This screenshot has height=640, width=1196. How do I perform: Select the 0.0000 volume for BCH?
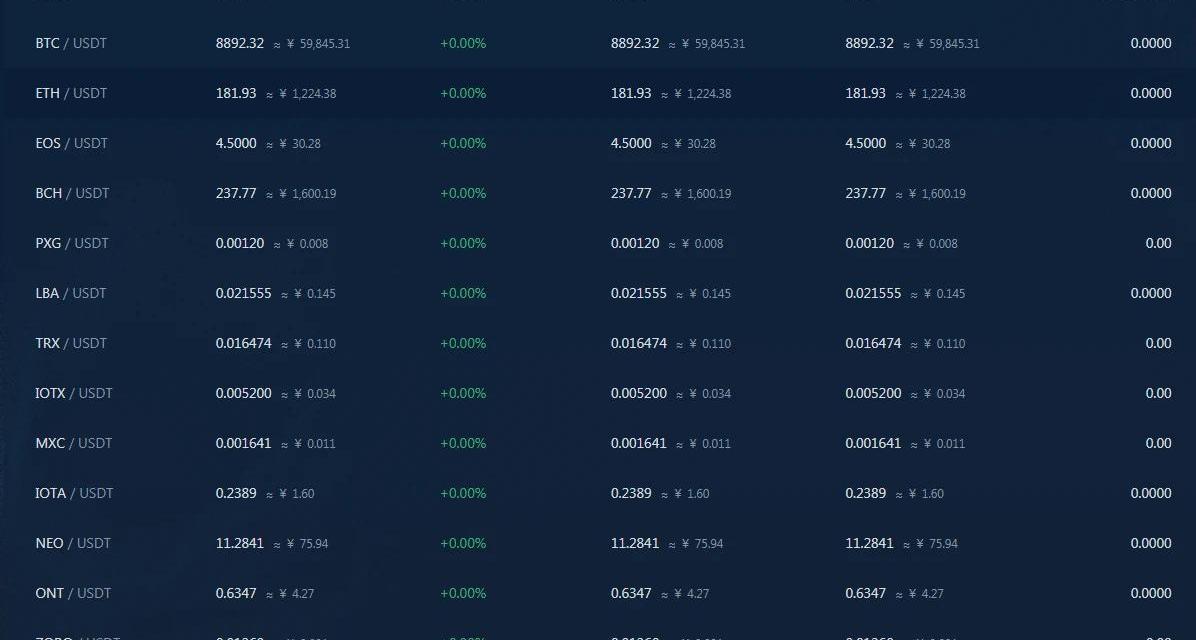1151,194
